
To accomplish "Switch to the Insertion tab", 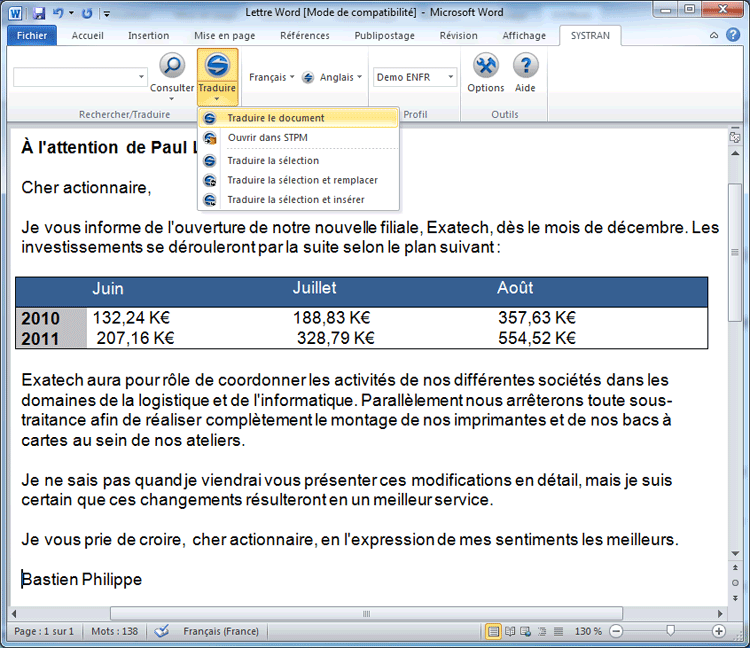I will point(148,35).
